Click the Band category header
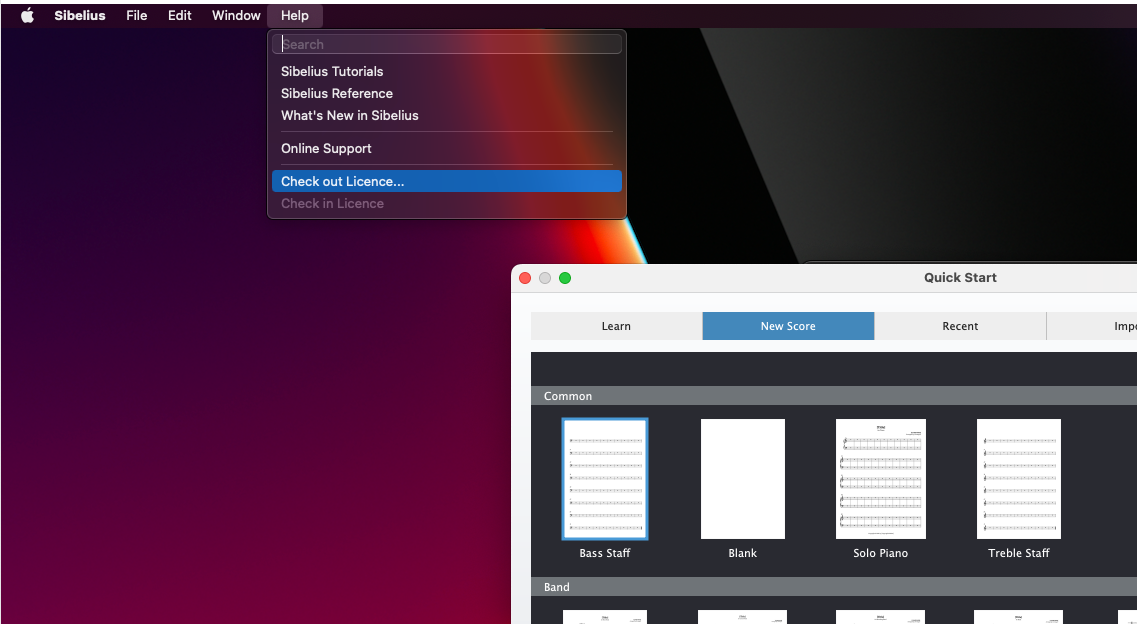This screenshot has height=624, width=1137. click(834, 587)
